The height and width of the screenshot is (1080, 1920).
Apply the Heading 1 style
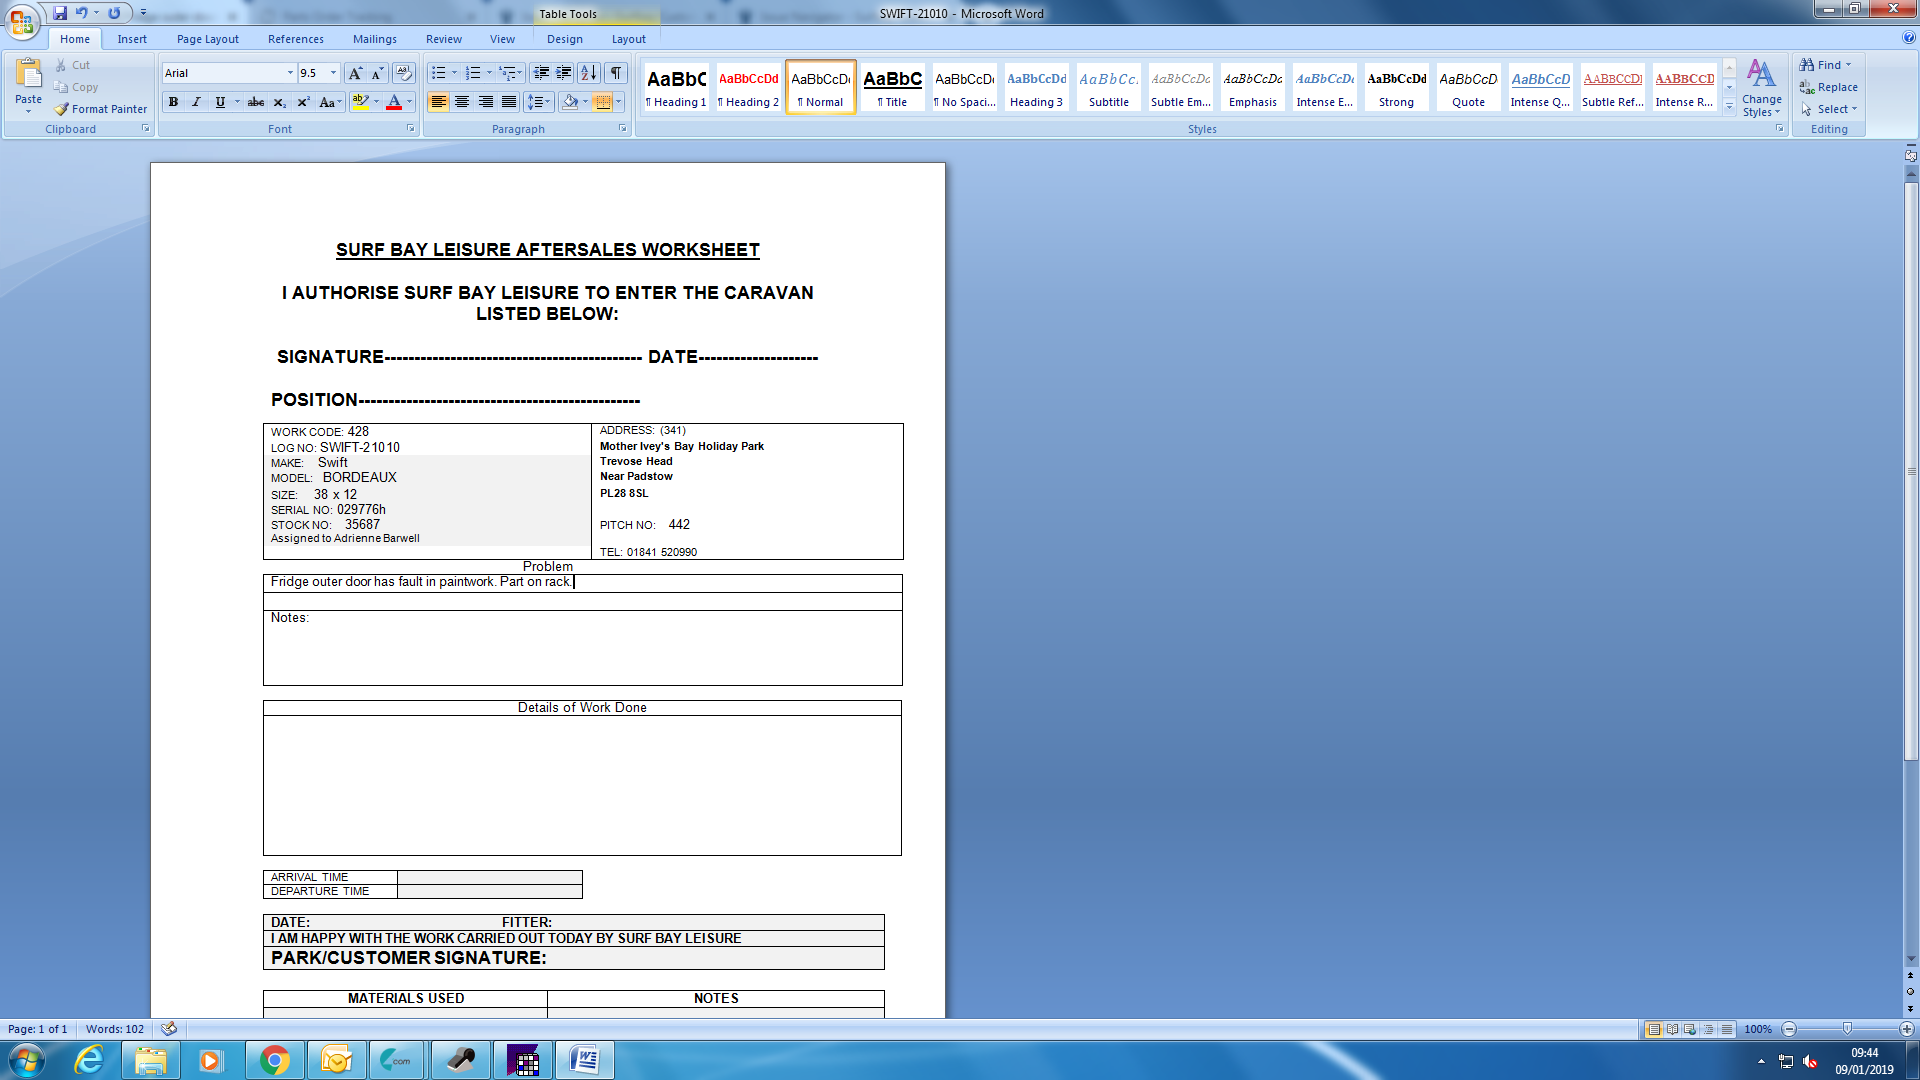(676, 87)
